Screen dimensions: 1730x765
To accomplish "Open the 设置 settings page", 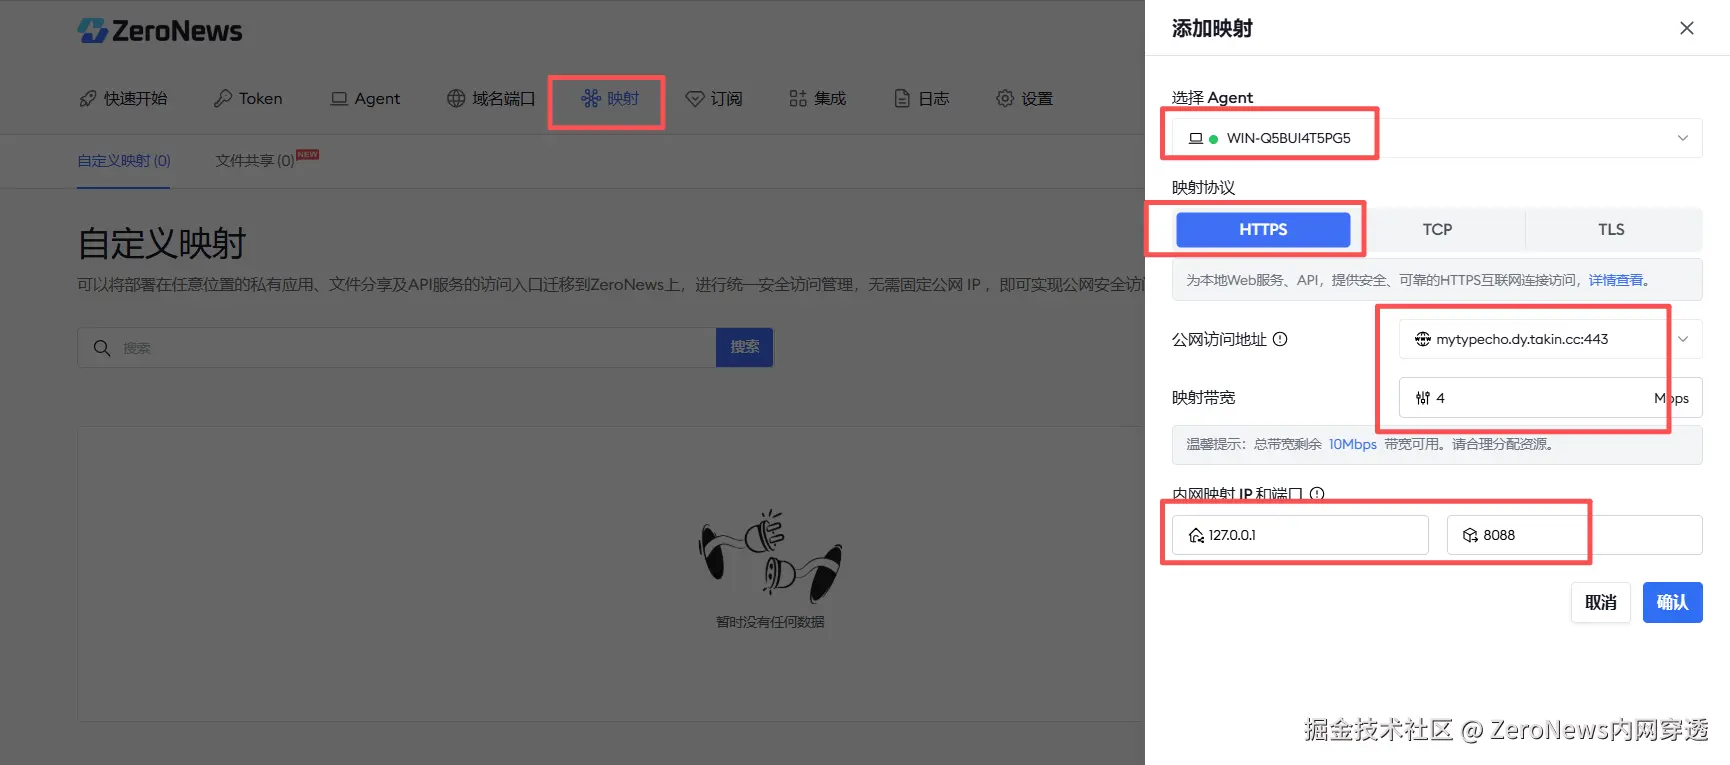I will pos(1025,98).
